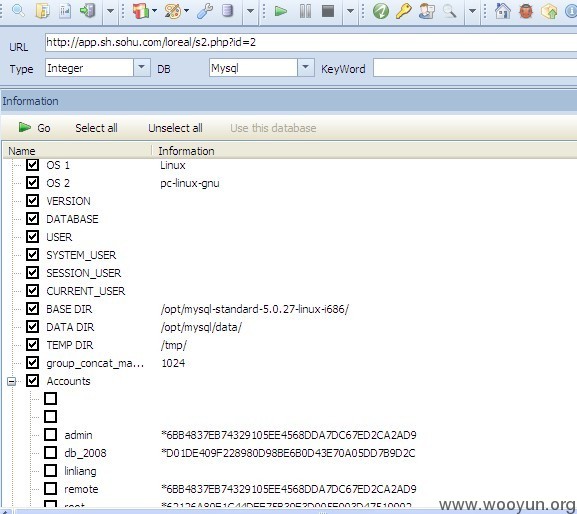Uncheck the VERSION checkbox
Viewport: 577px width, 514px height.
(x=32, y=201)
